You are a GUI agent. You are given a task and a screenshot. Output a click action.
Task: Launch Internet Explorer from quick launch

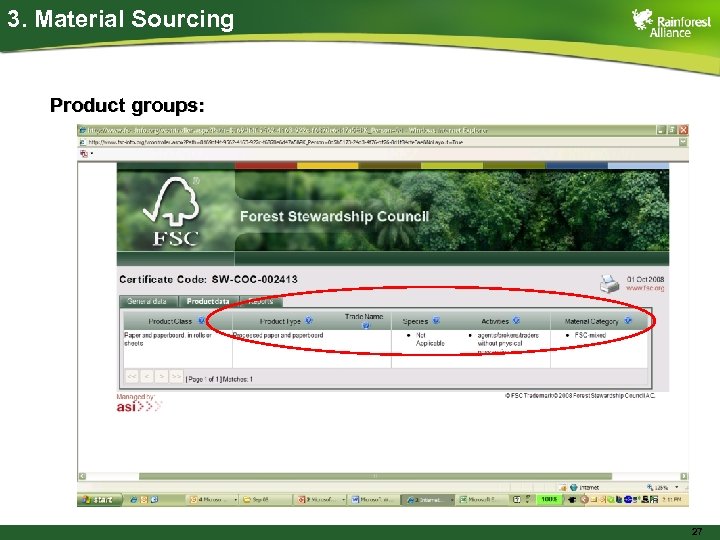click(x=133, y=500)
